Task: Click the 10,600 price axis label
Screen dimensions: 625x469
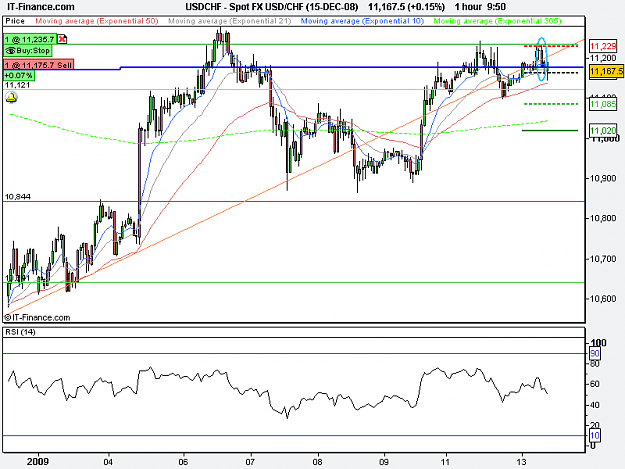Action: 604,299
